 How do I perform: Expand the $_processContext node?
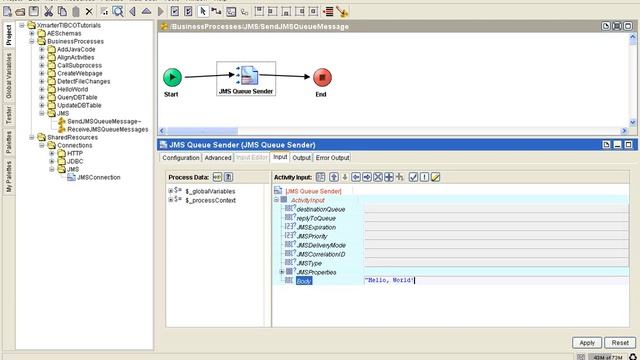170,200
